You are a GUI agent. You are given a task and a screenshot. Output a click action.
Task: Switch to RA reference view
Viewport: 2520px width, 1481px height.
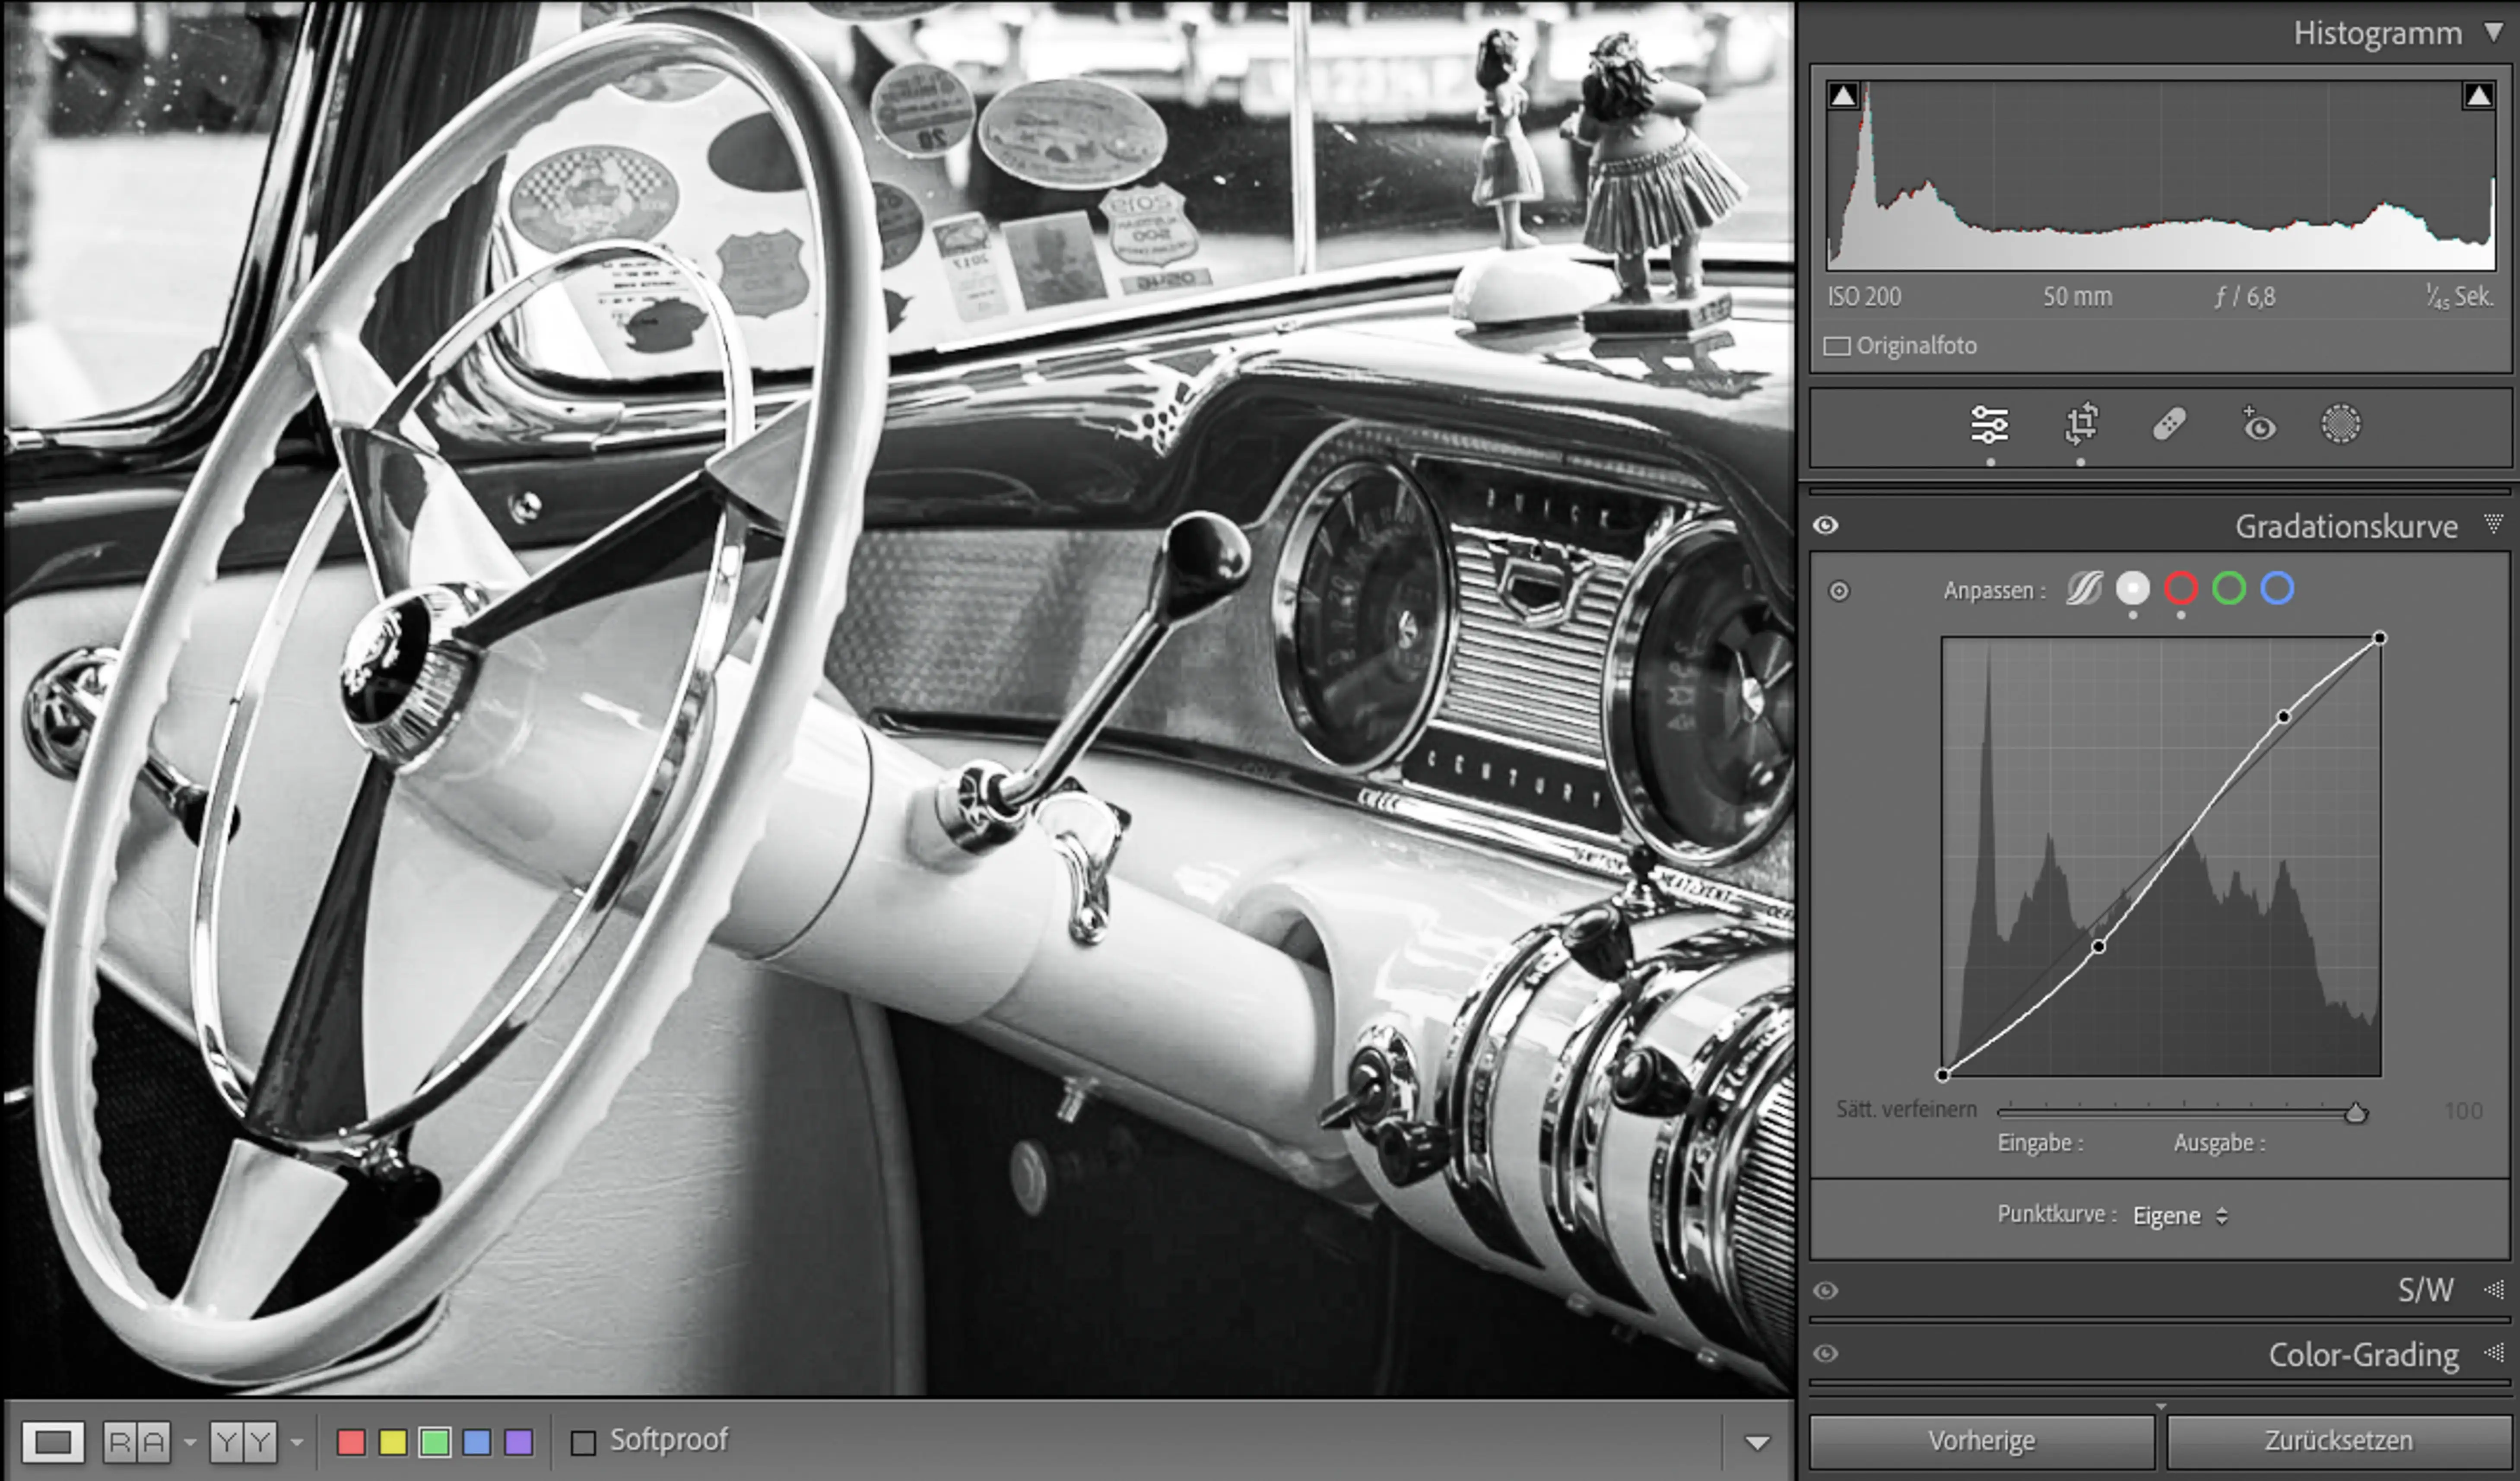137,1442
